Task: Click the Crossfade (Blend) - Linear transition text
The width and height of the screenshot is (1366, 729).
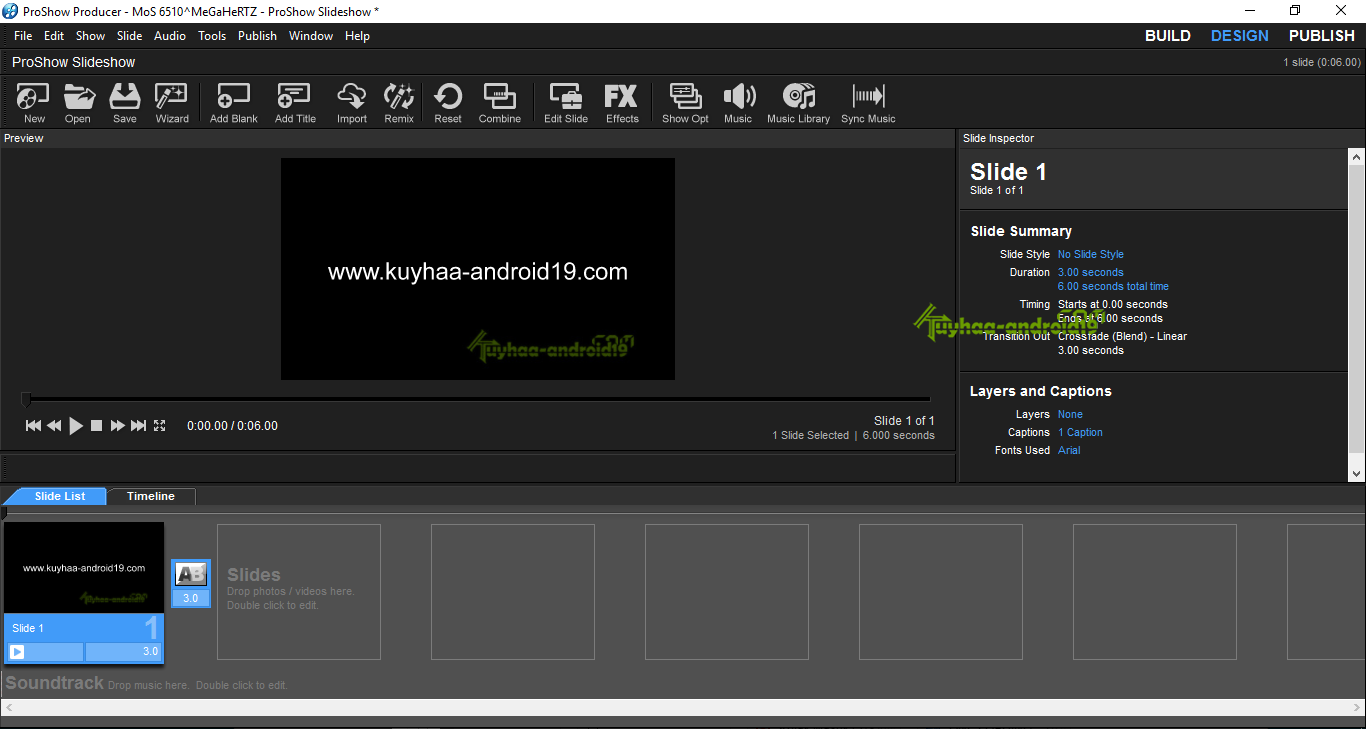Action: (1122, 336)
